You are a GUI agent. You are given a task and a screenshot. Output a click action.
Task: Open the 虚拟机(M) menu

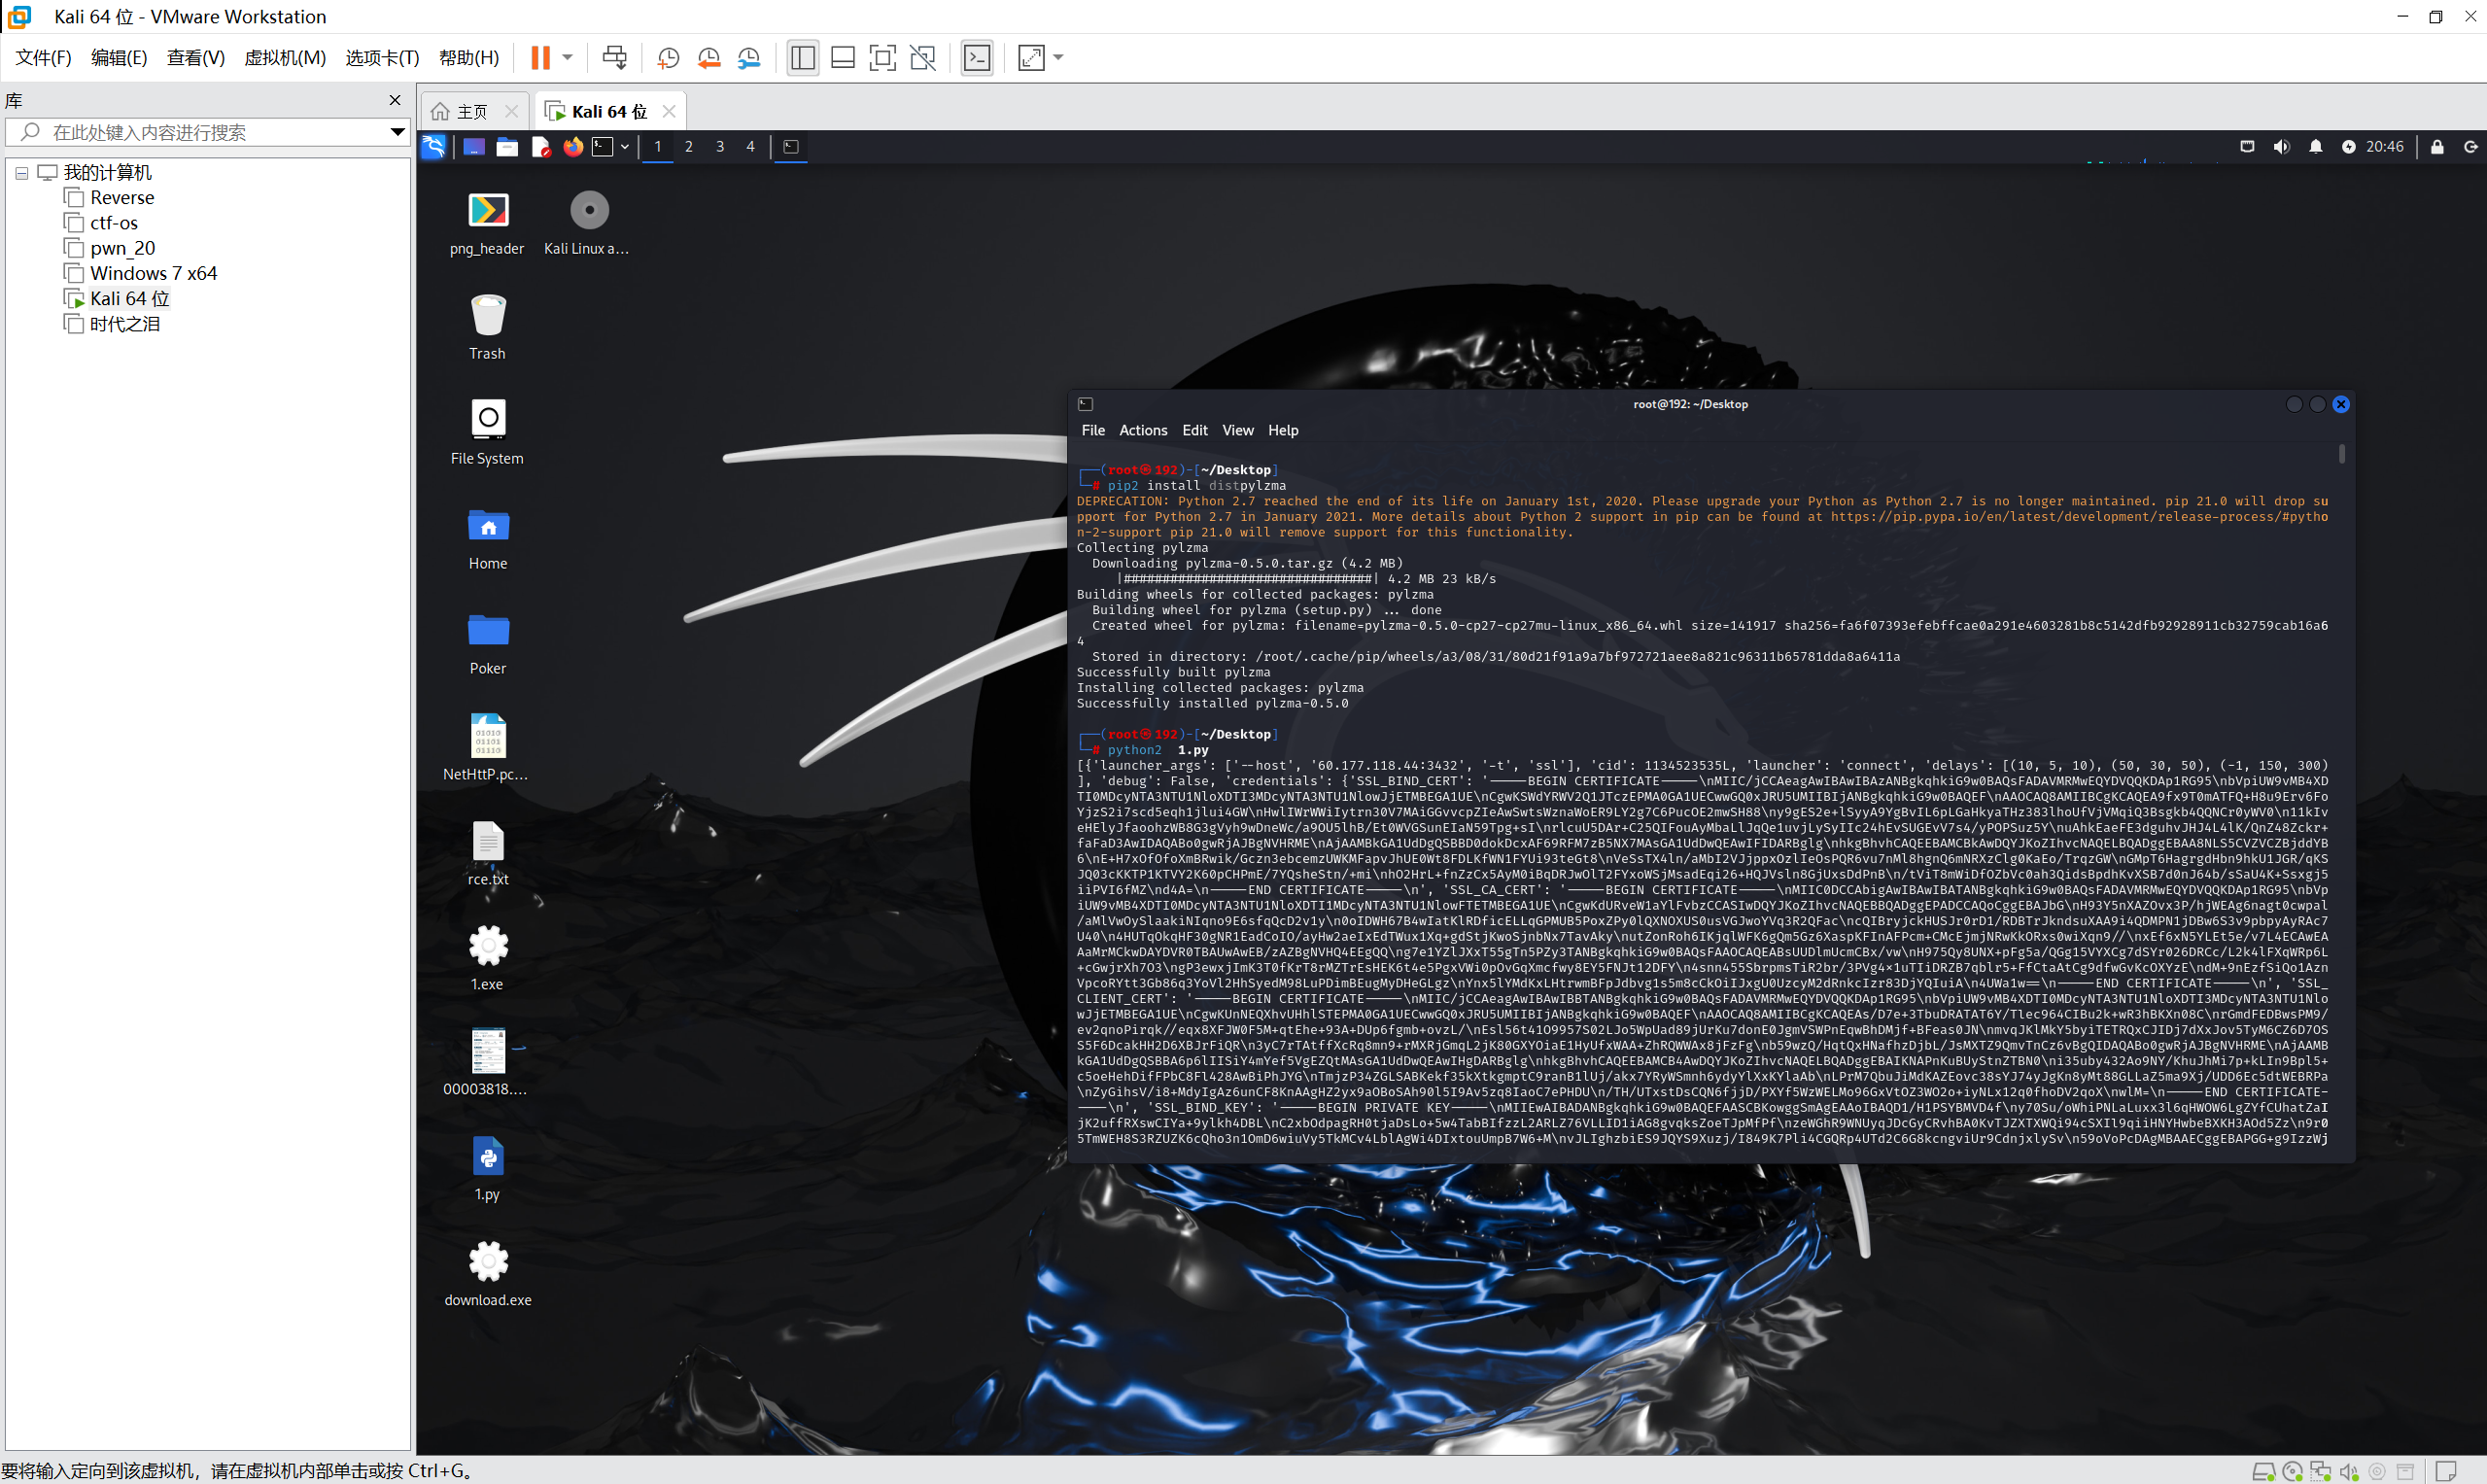pos(285,58)
